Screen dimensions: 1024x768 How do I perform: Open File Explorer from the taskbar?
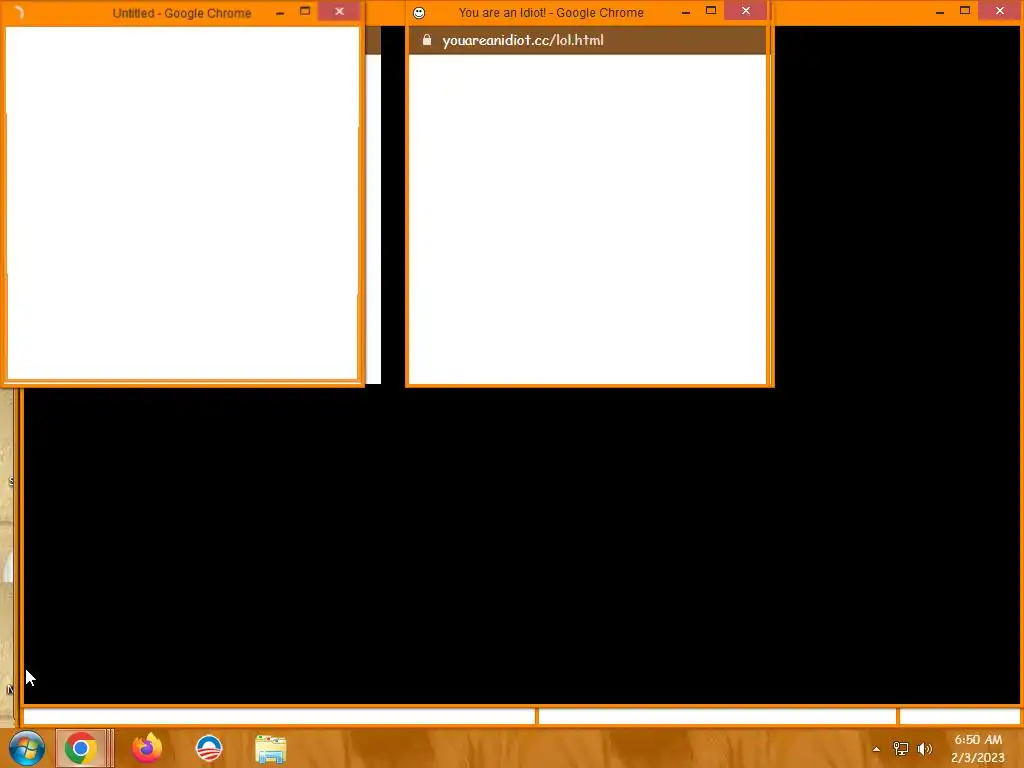point(270,749)
